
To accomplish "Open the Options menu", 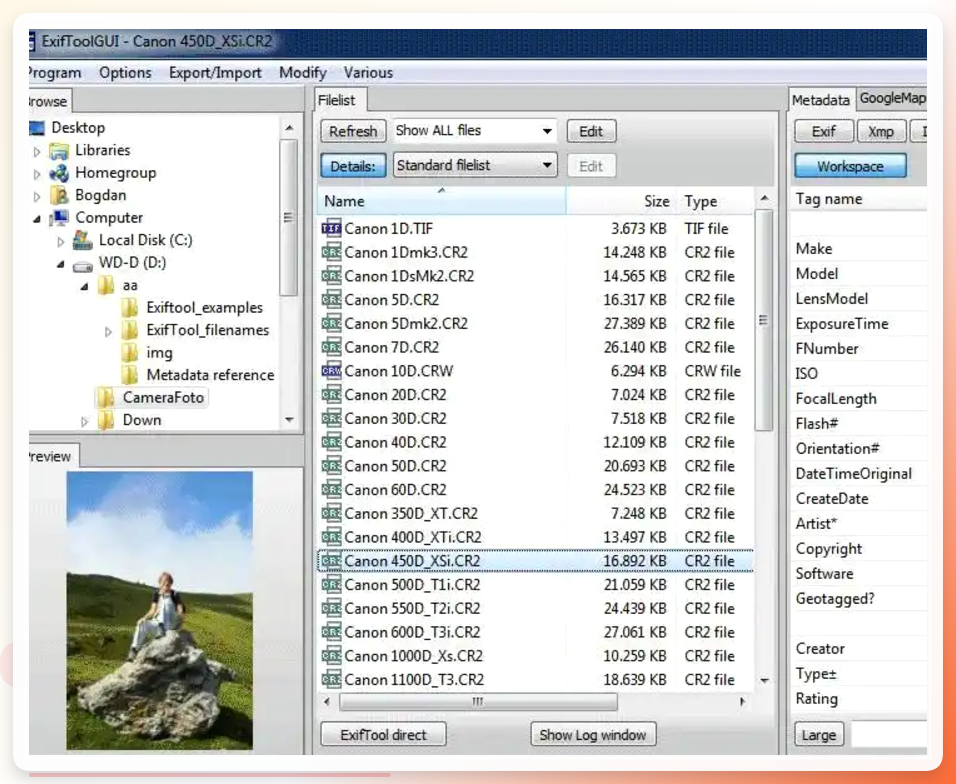I will pyautogui.click(x=125, y=73).
